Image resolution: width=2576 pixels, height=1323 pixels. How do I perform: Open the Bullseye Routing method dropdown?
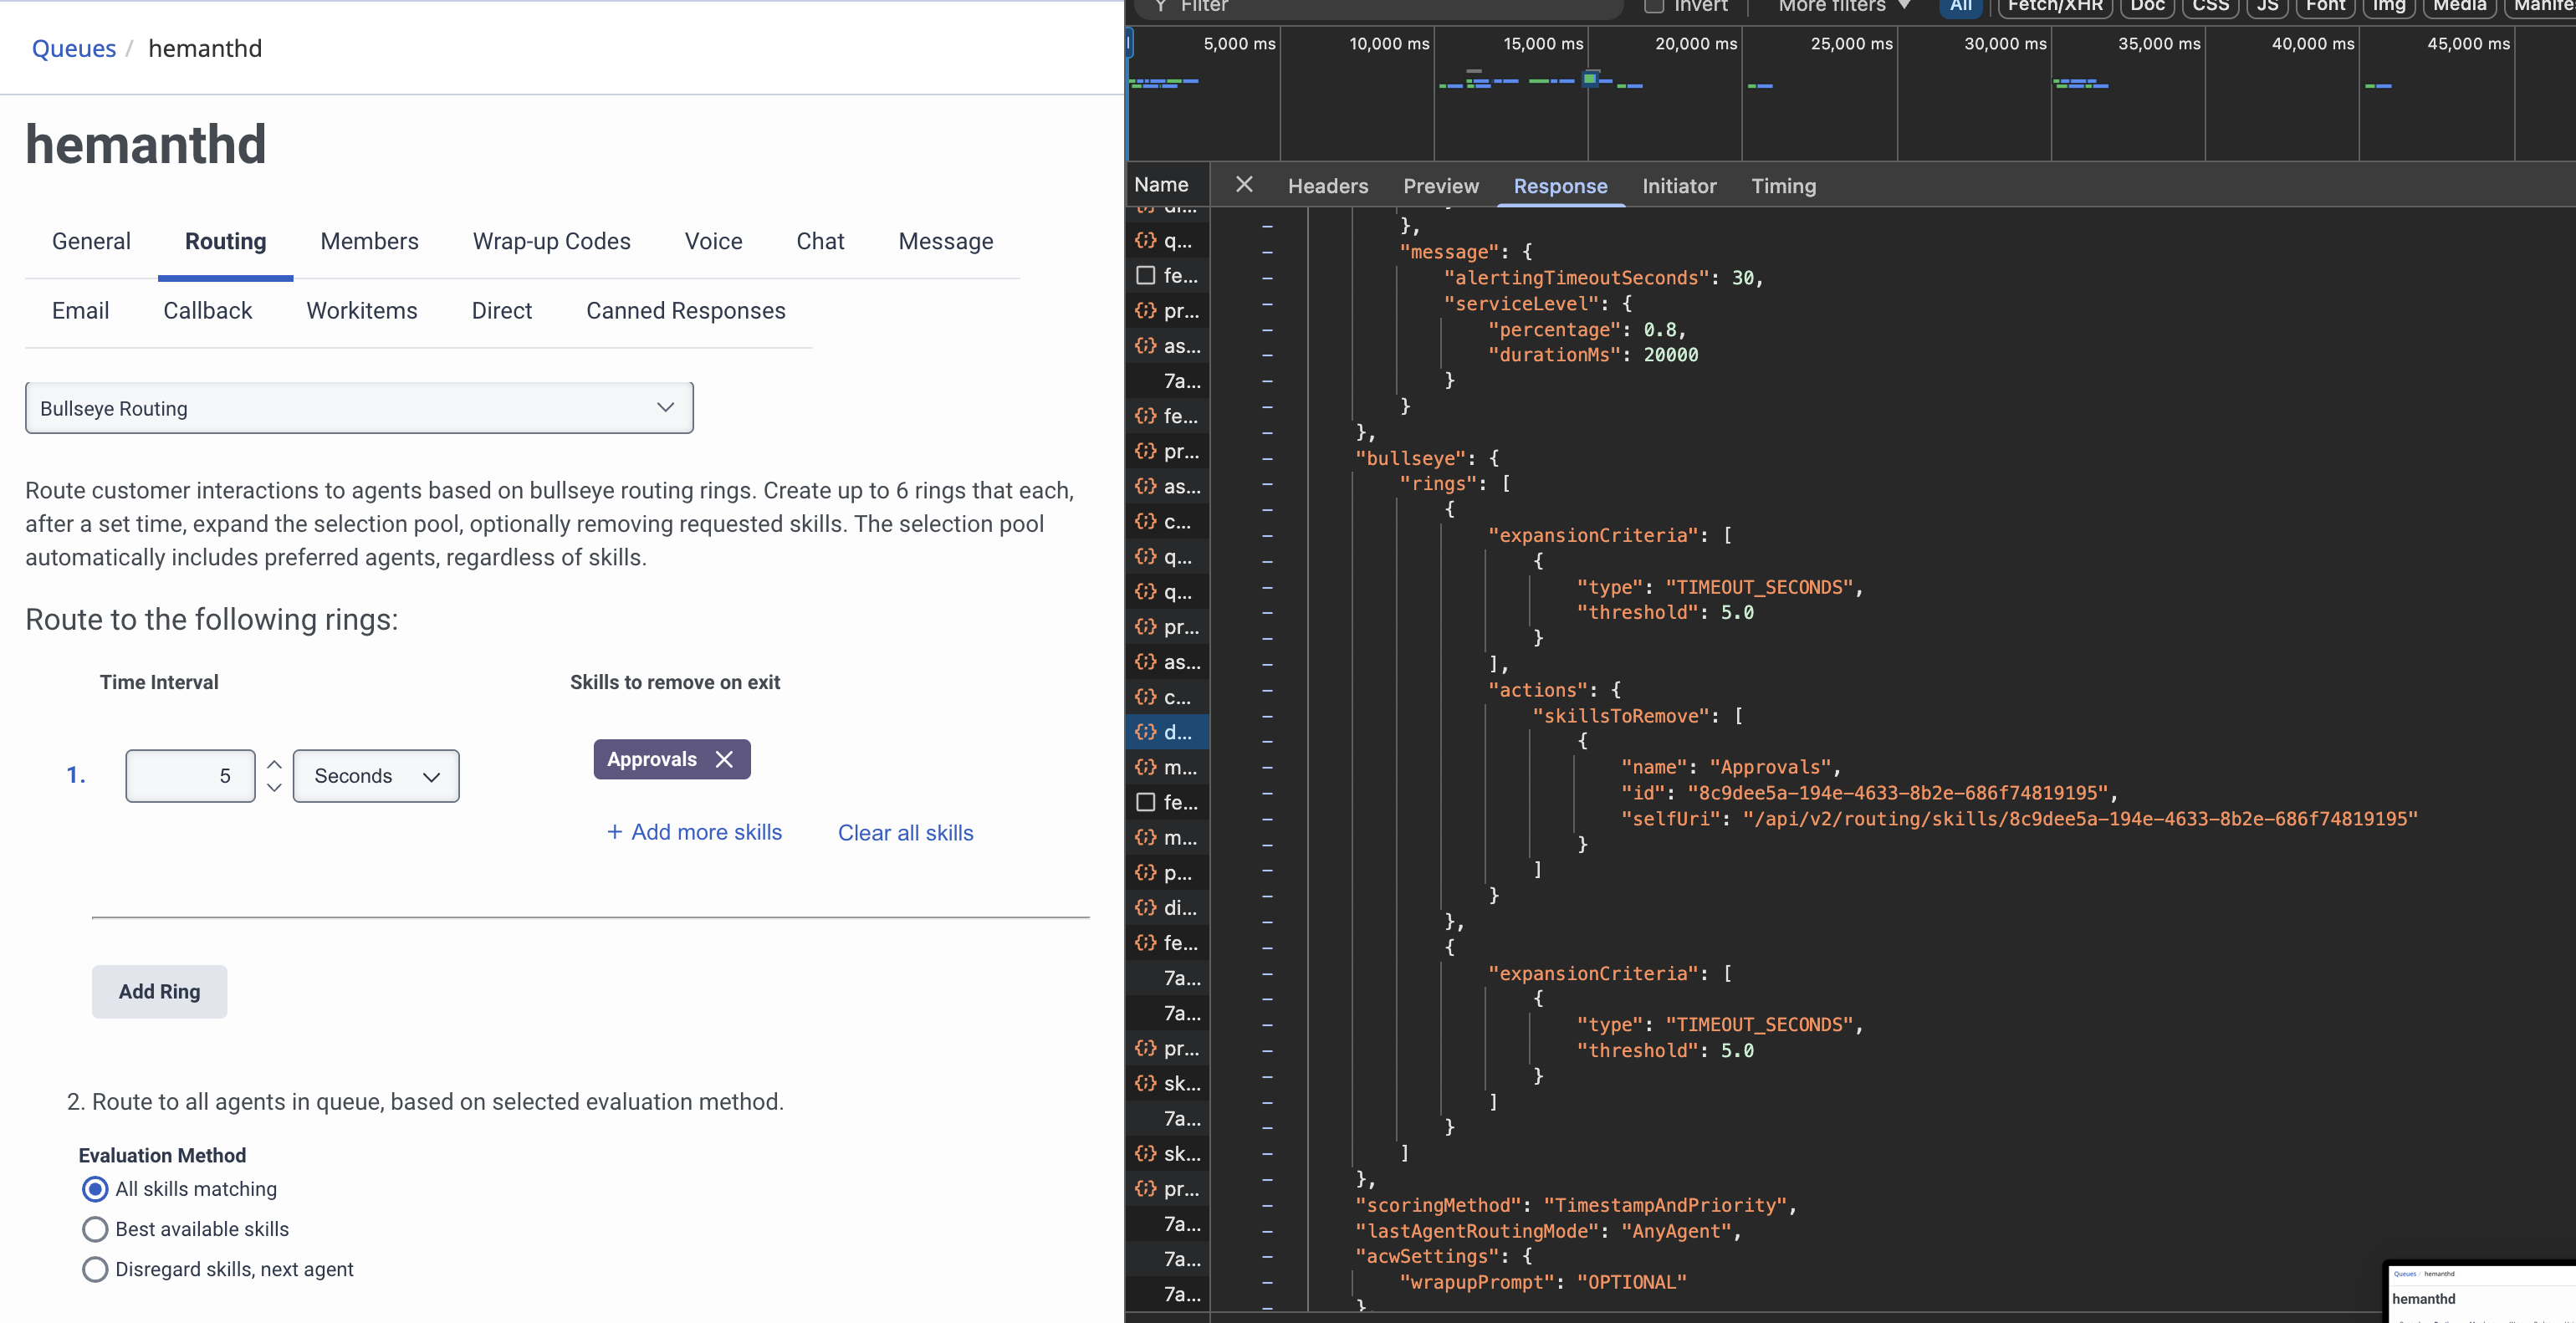(359, 408)
